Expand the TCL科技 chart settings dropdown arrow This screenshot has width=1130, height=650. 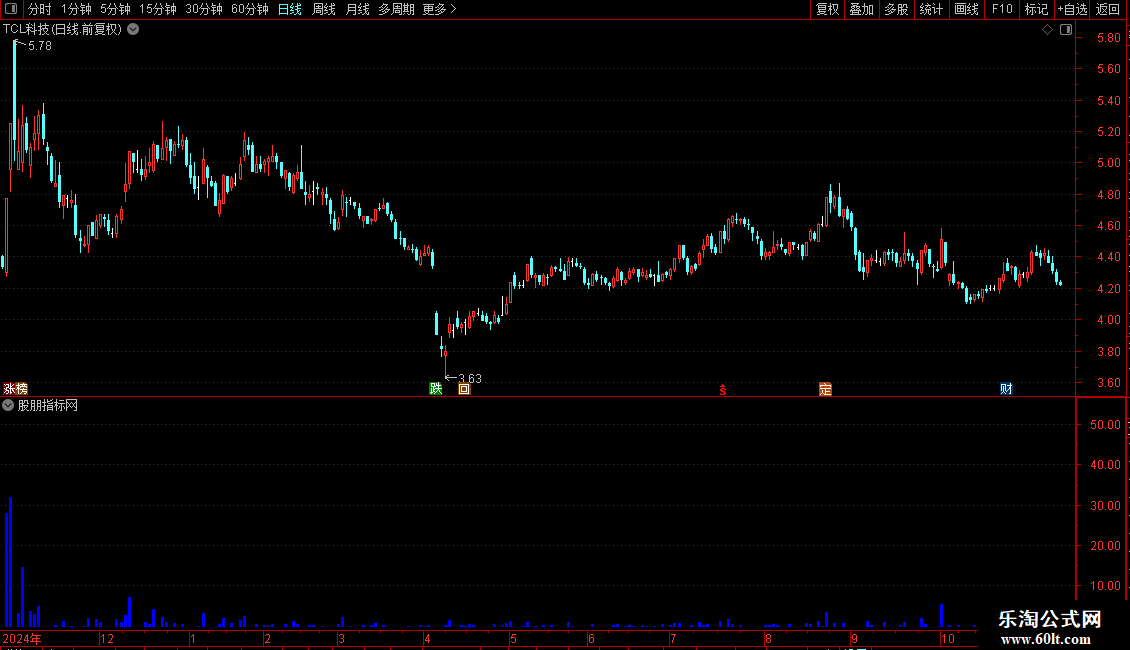[133, 30]
